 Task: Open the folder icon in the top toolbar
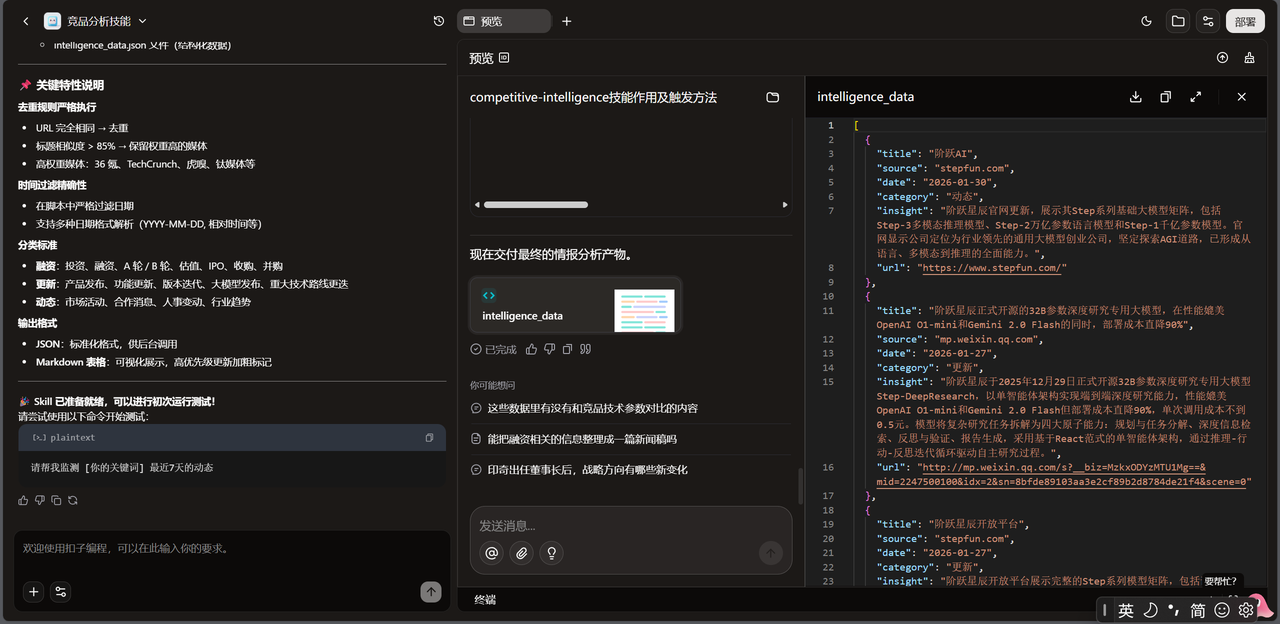click(x=1178, y=21)
